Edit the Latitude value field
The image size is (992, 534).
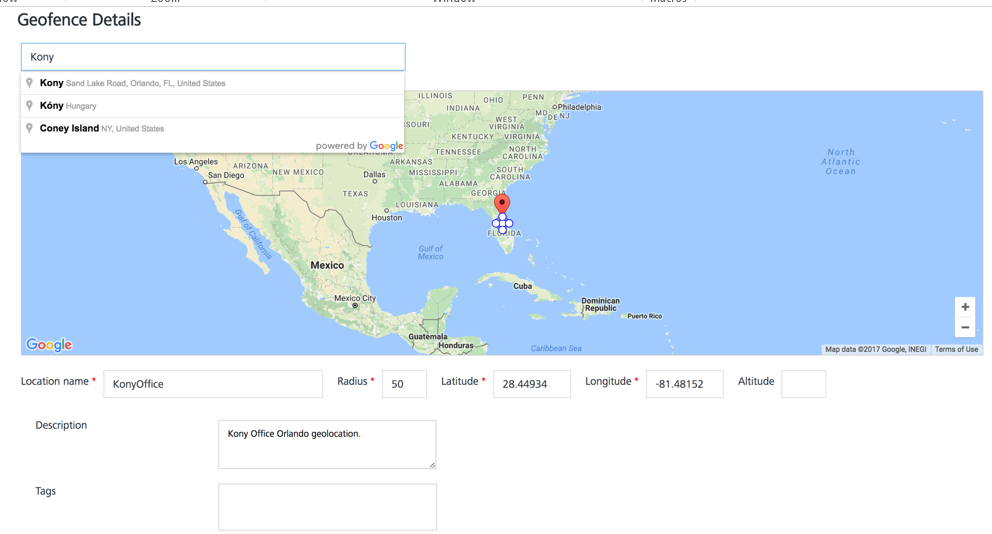[x=531, y=384]
